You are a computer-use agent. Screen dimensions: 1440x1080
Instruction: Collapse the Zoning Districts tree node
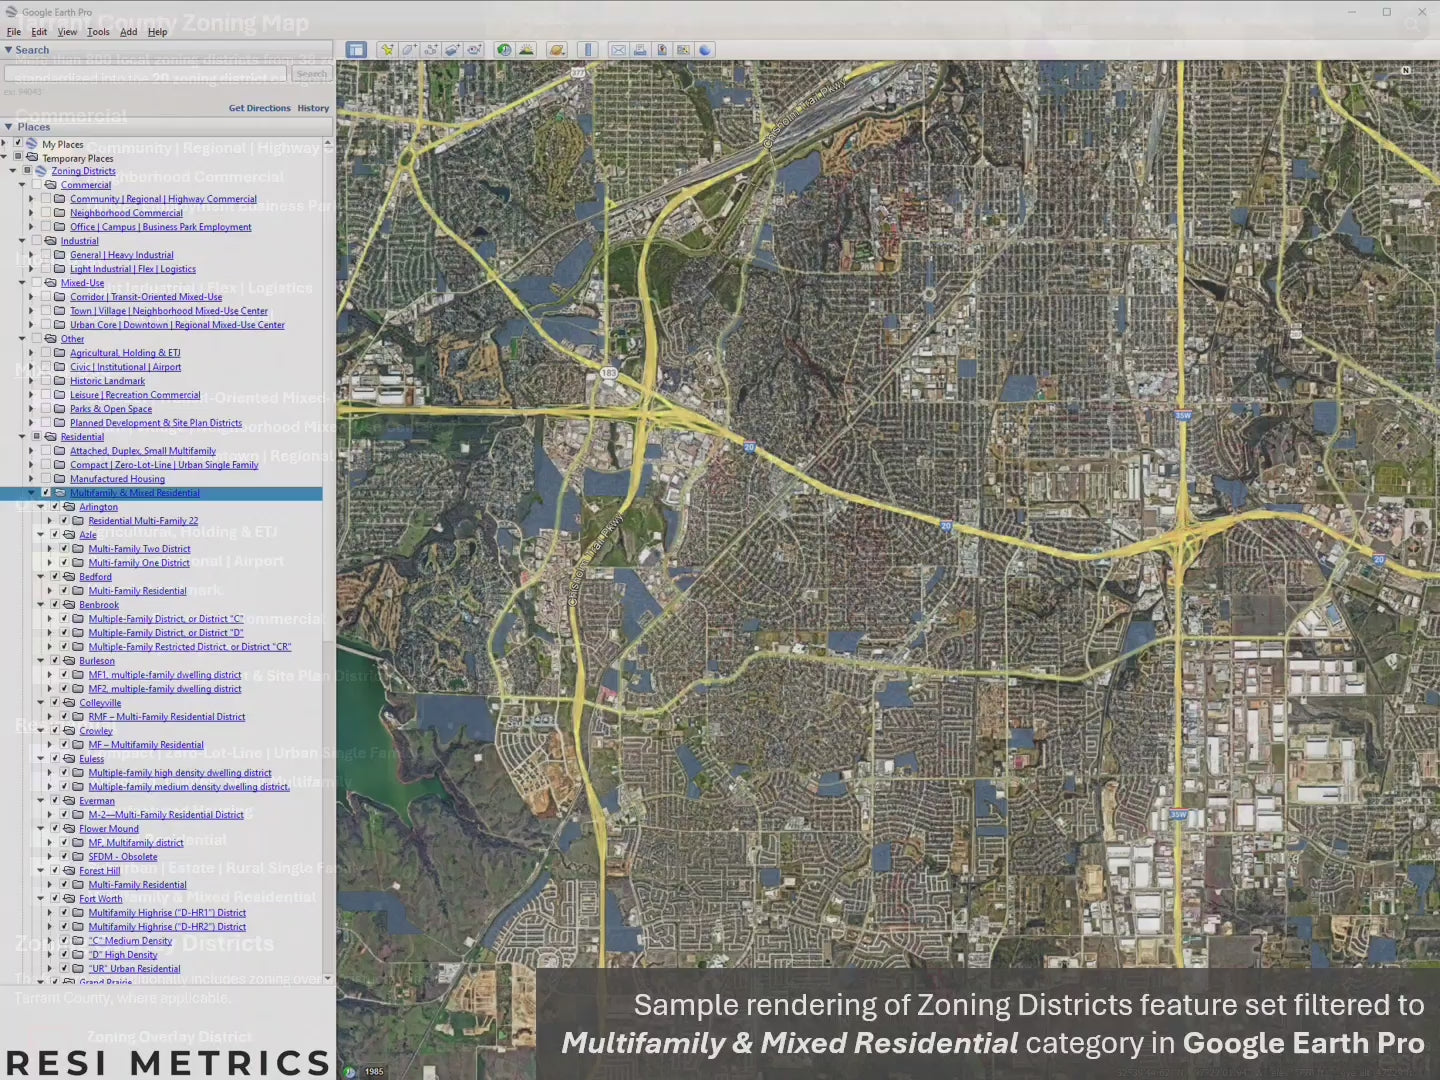(13, 171)
